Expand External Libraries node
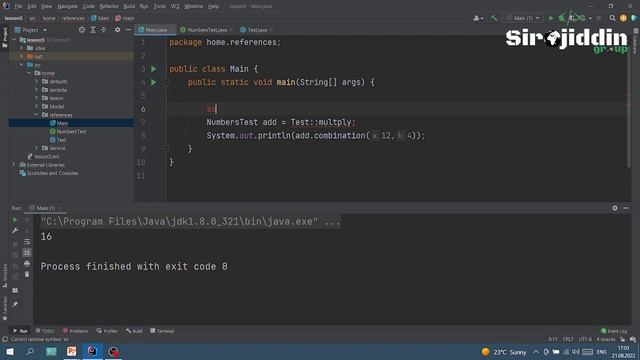This screenshot has height=360, width=640. click(x=14, y=165)
